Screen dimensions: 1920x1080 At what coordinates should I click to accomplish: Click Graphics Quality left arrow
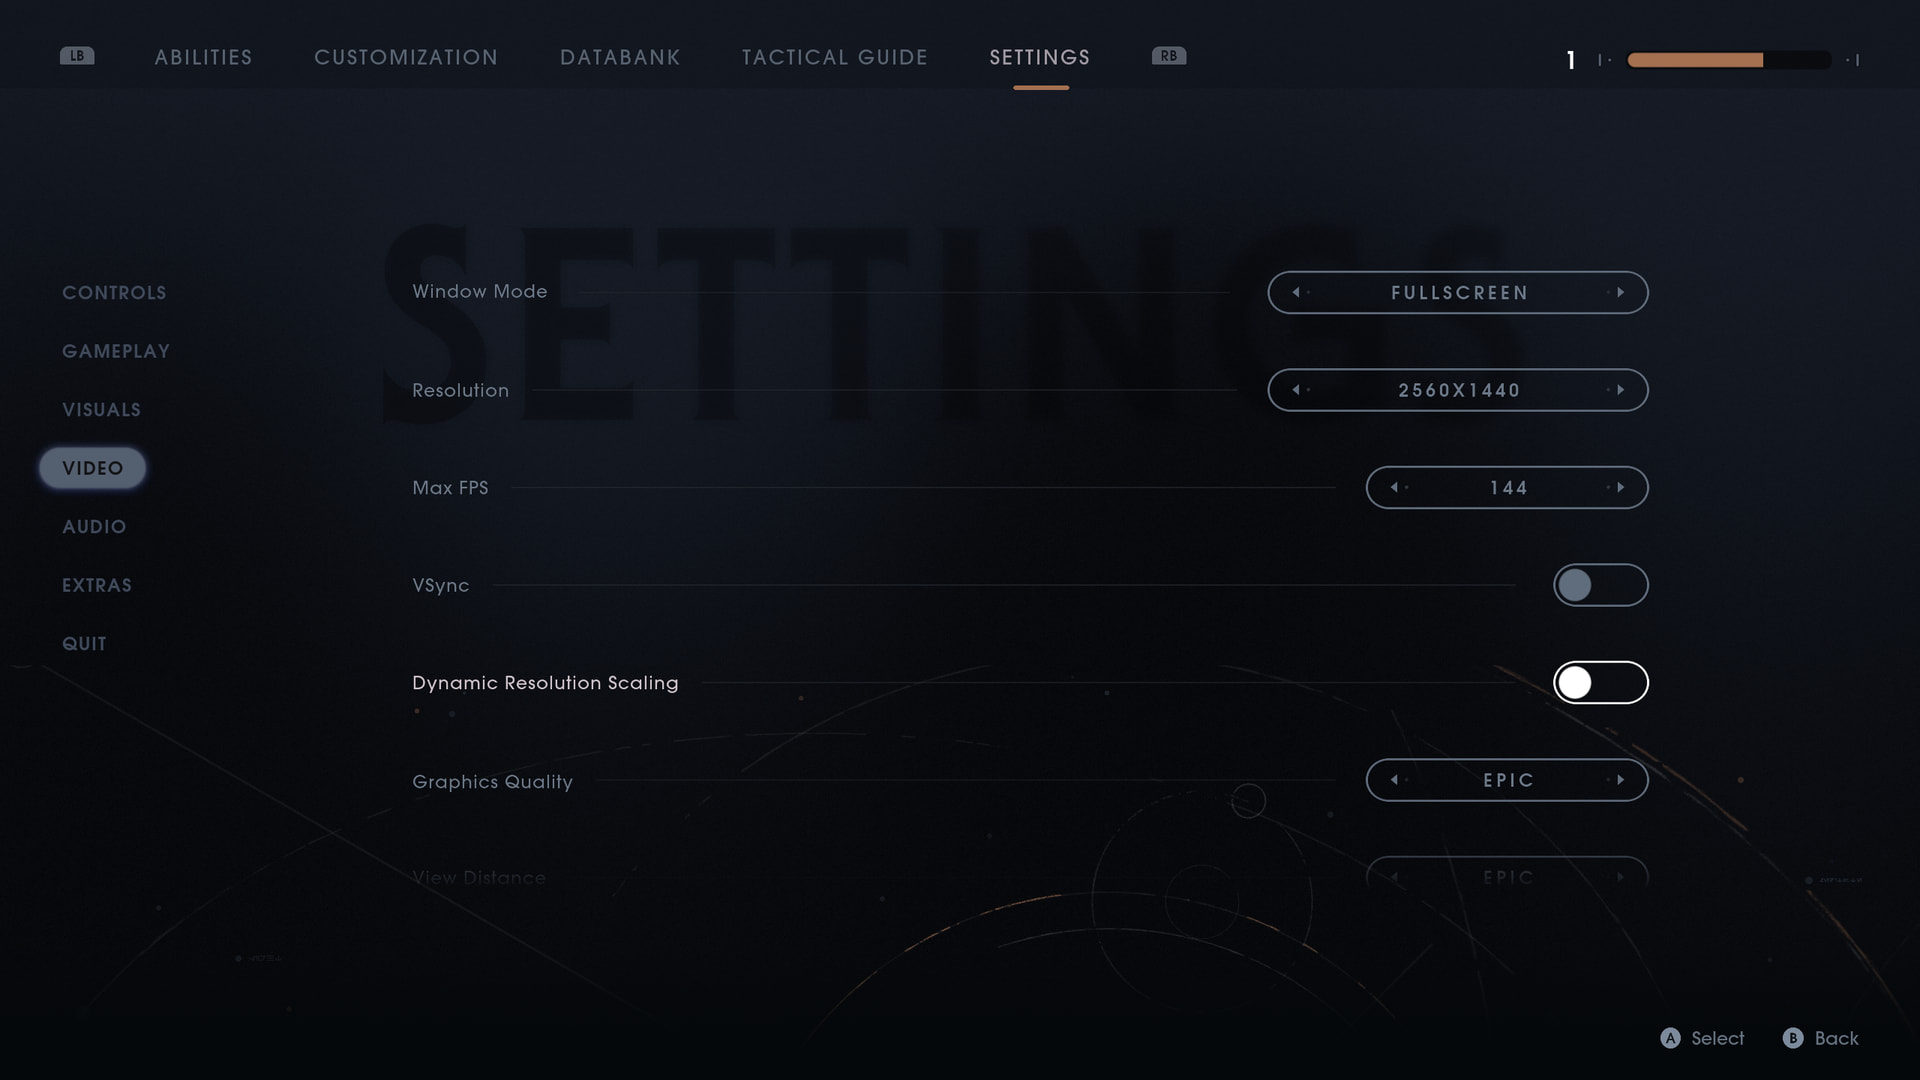(1394, 780)
